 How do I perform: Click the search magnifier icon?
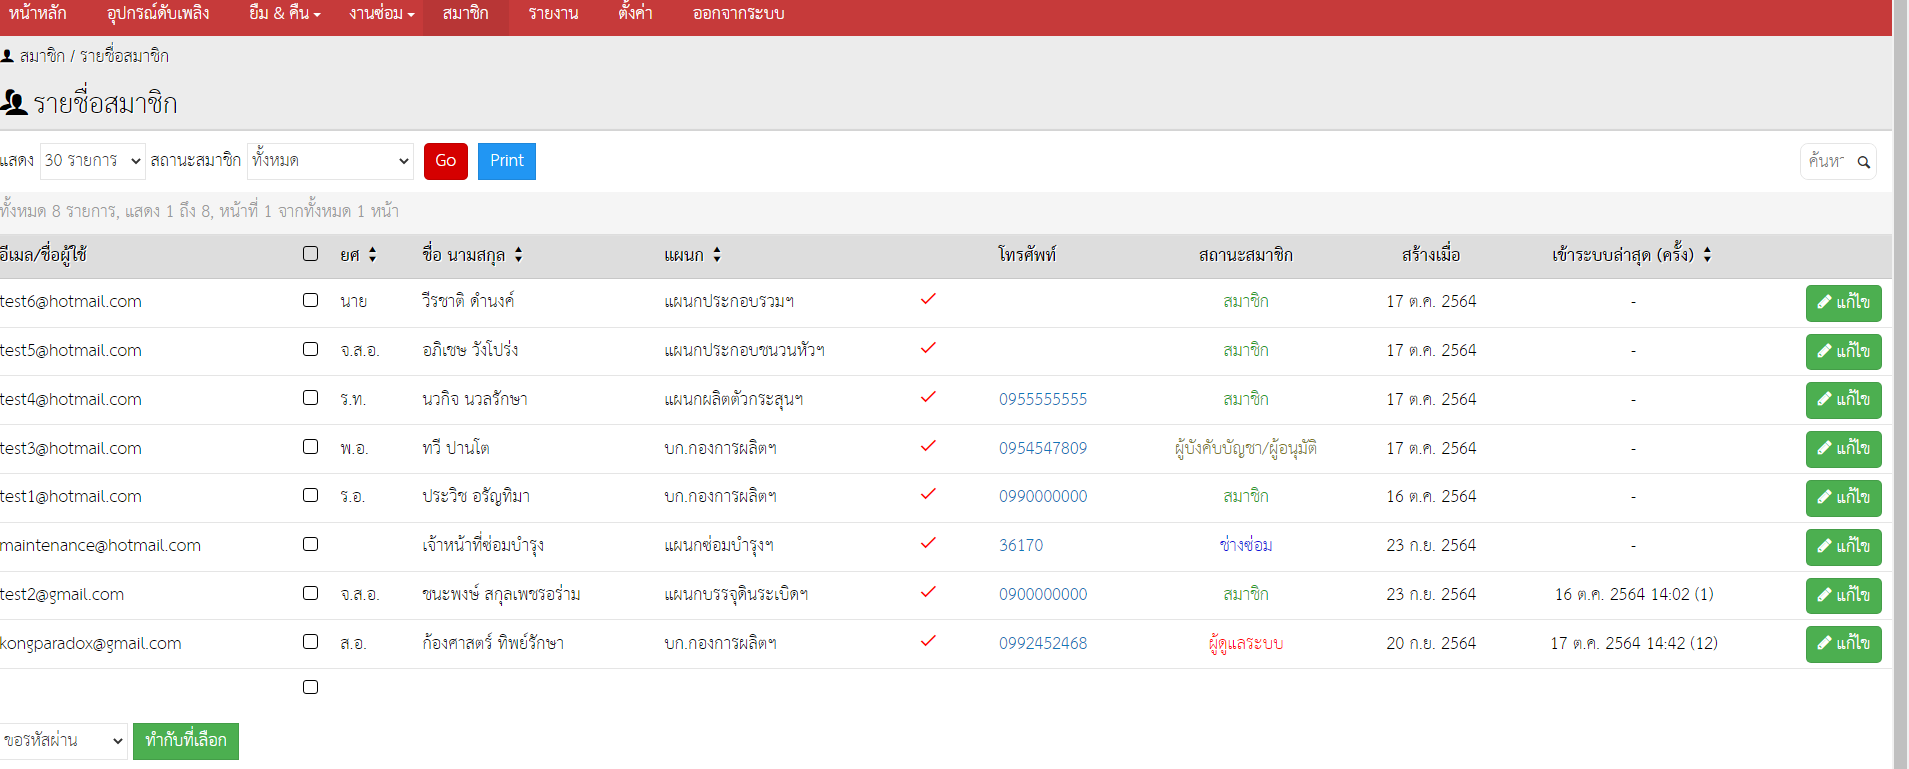pyautogui.click(x=1864, y=162)
